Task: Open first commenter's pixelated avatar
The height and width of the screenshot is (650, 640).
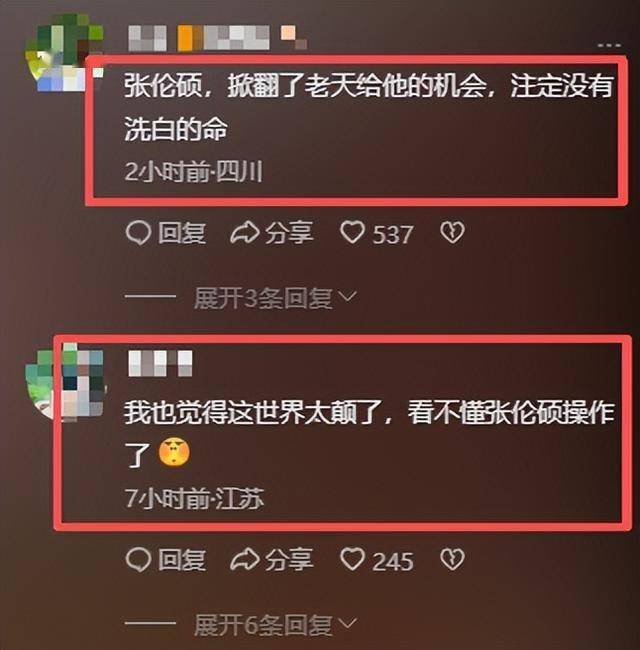Action: tap(64, 52)
